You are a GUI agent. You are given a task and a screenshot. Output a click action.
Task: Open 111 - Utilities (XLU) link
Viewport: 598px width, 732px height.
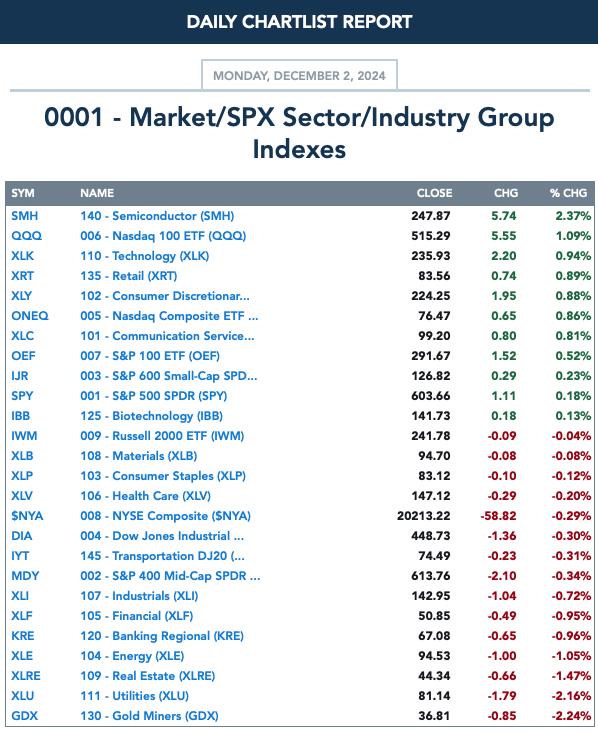(134, 696)
